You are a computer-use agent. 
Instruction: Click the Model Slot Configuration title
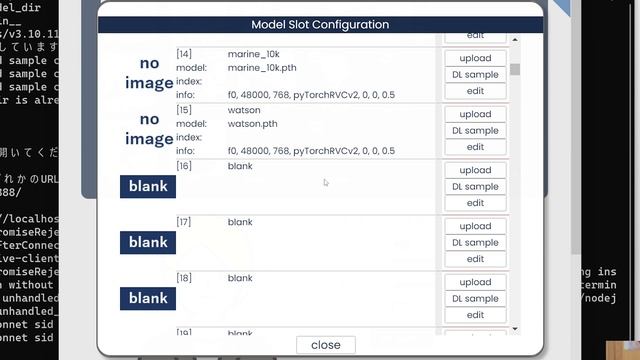(x=320, y=24)
